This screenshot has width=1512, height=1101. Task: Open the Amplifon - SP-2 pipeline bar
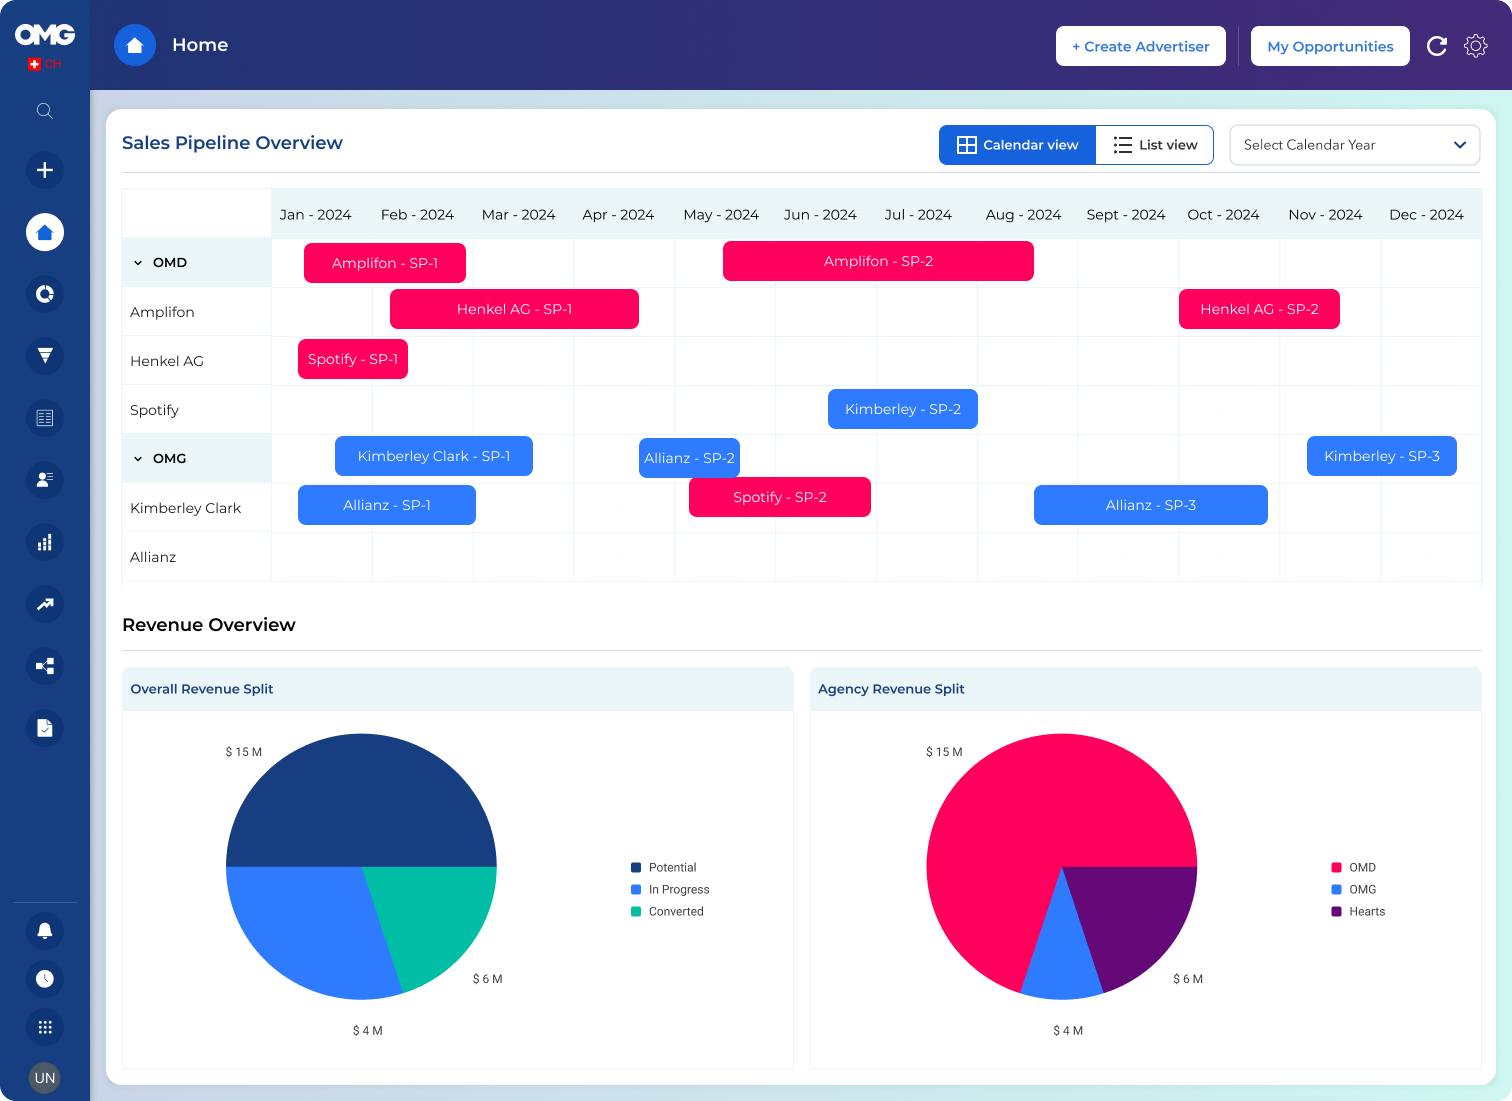tap(878, 261)
